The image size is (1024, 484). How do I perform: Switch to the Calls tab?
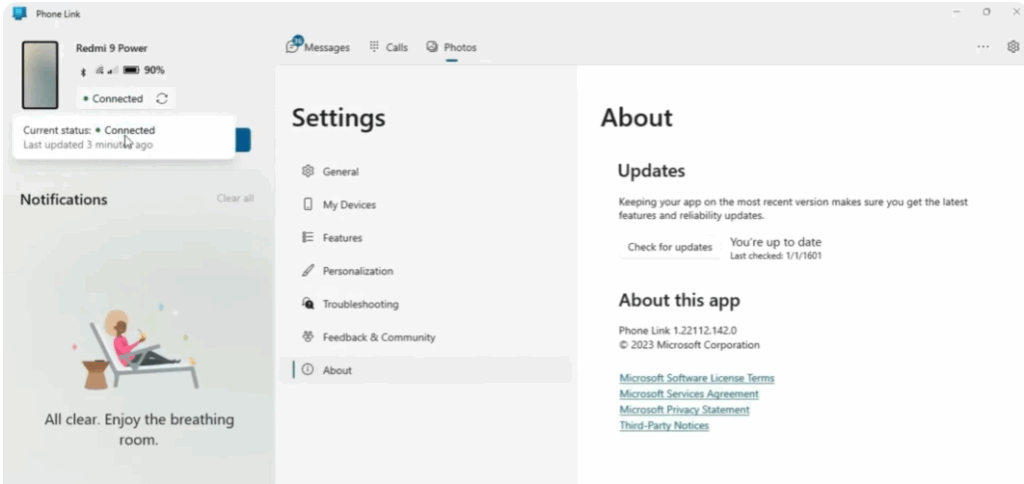[x=388, y=47]
